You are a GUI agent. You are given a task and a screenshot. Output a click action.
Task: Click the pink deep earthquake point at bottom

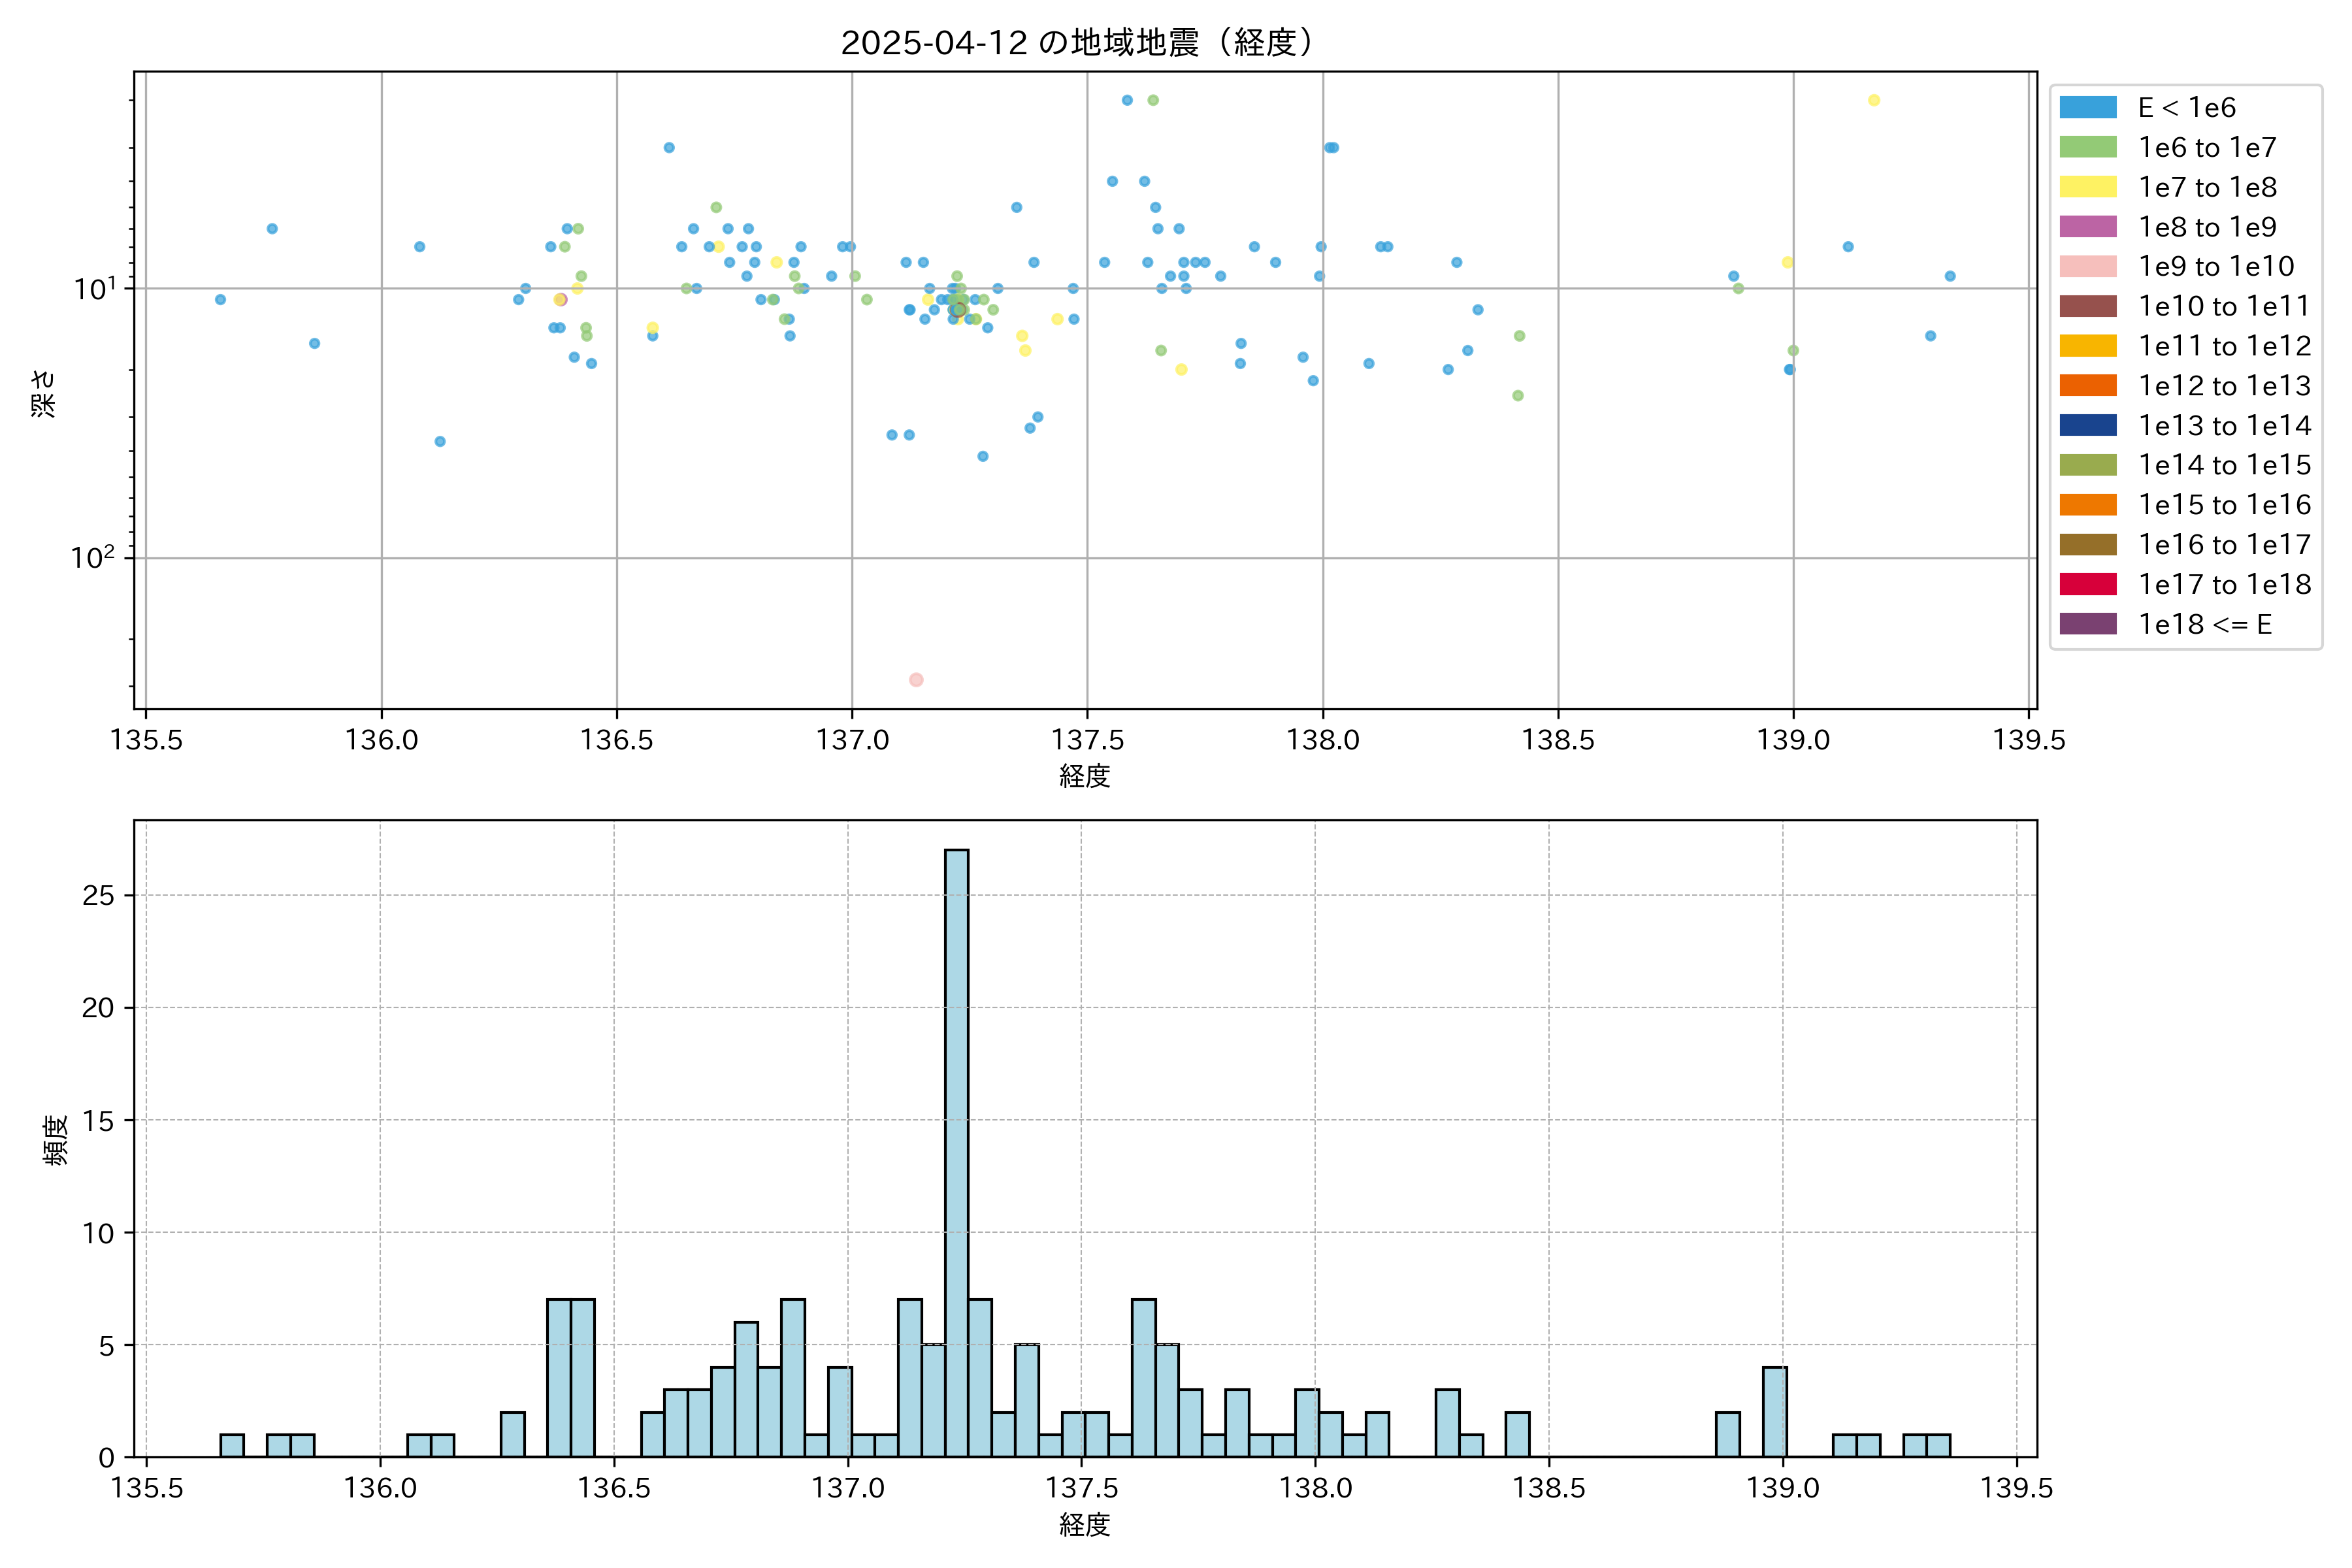tap(916, 680)
